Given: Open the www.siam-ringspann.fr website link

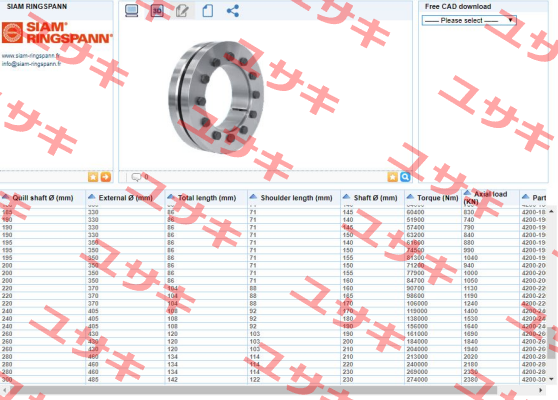Looking at the screenshot, I should (x=31, y=56).
